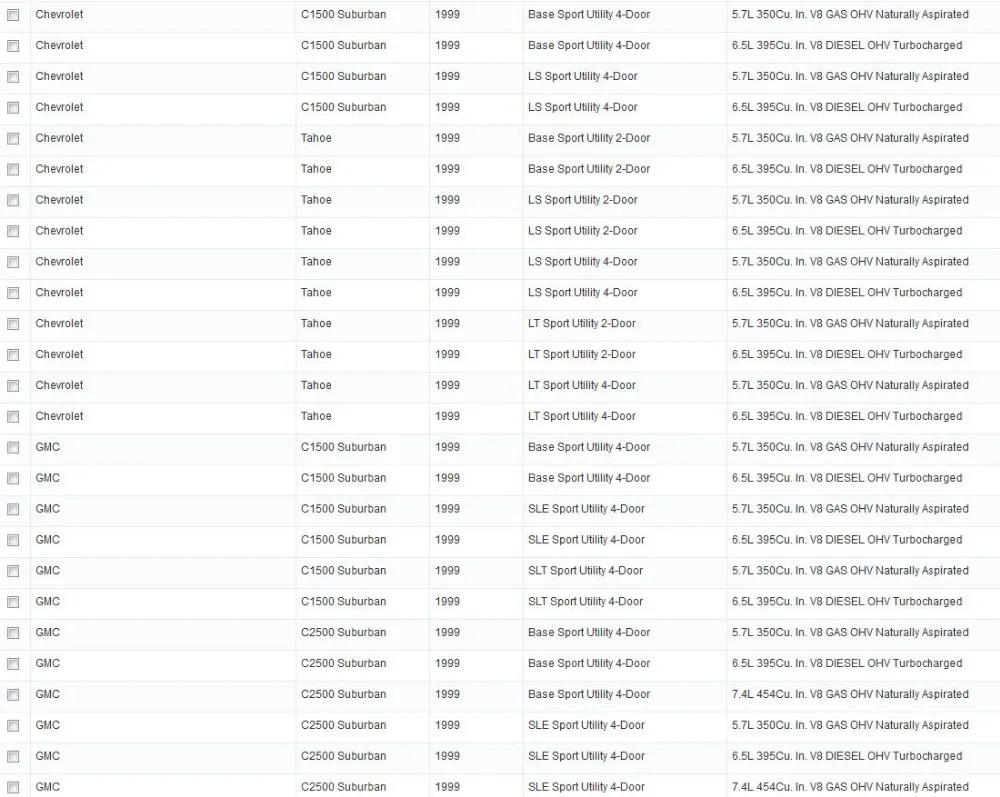1000x797 pixels.
Task: Tick the GMC C1500 Suburban SLT 6.5L diesel checkbox
Action: click(13, 603)
